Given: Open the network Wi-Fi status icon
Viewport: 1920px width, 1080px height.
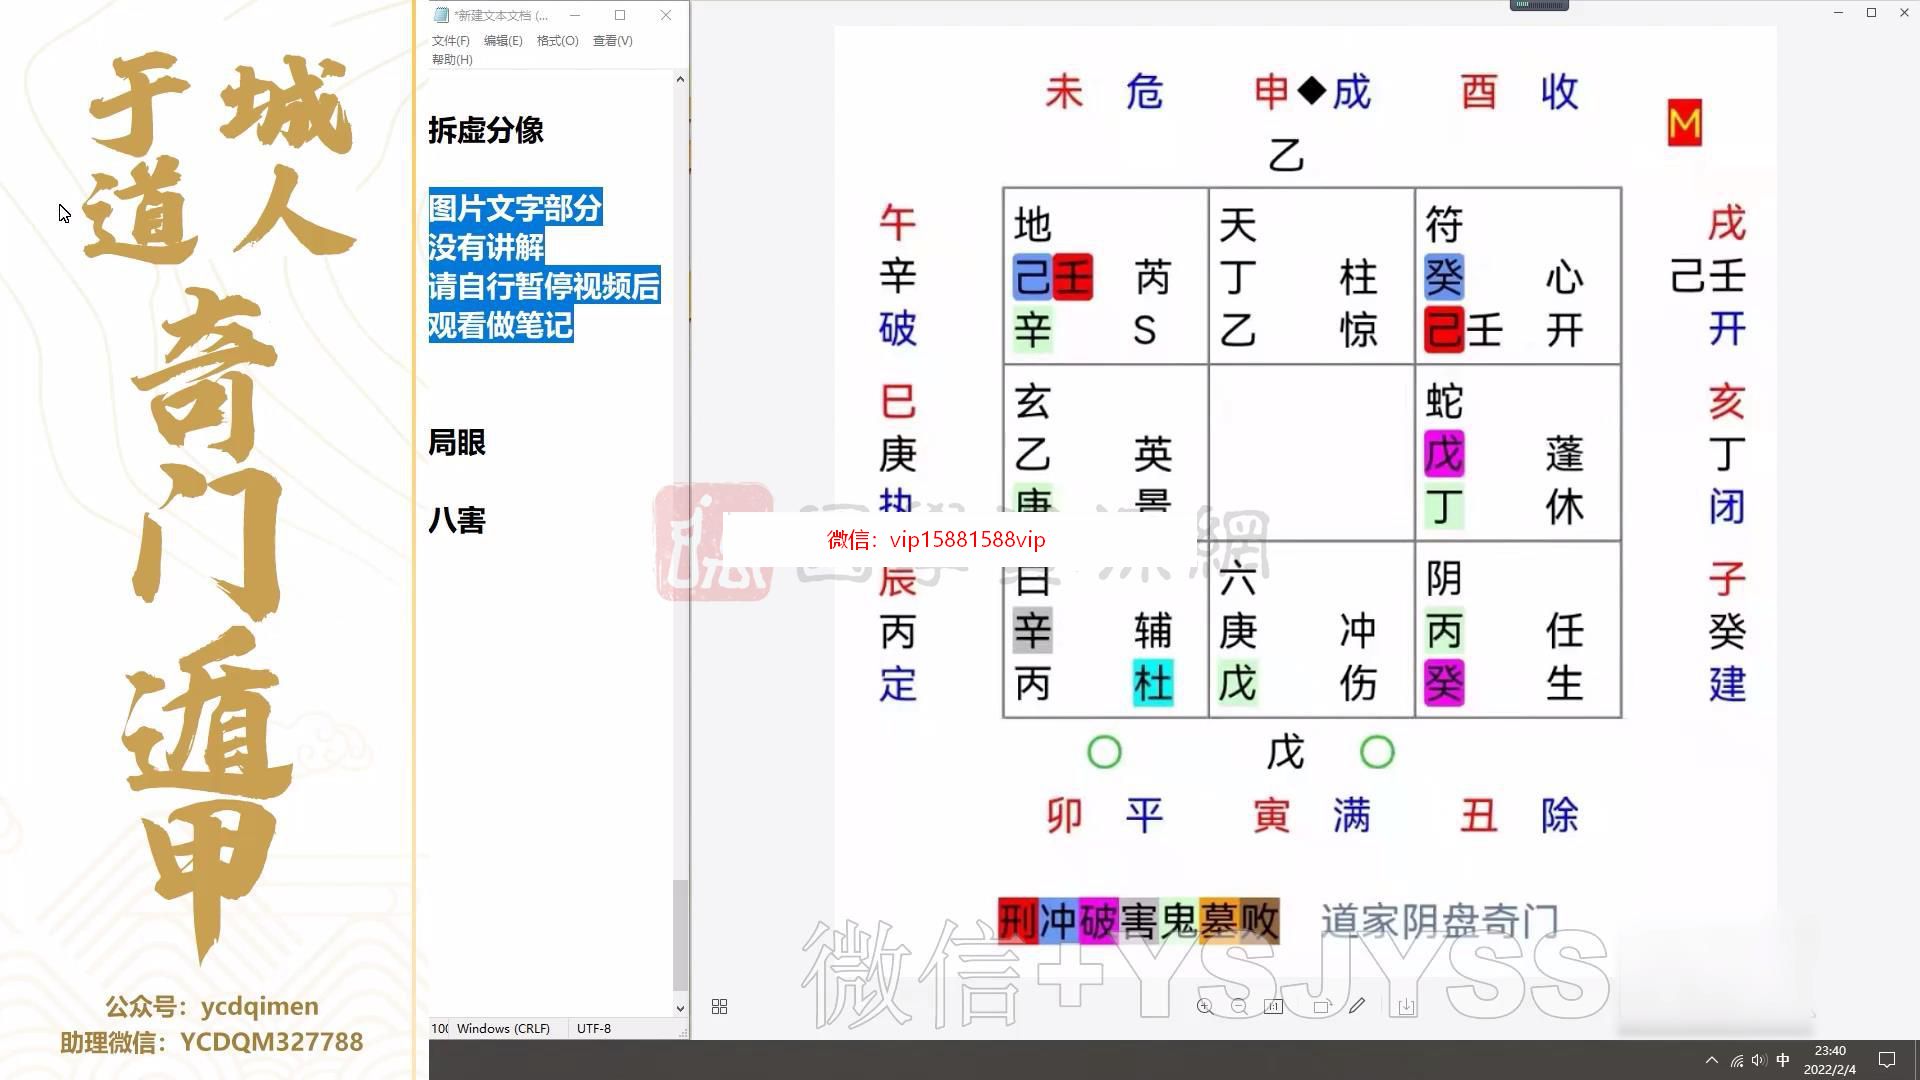Looking at the screenshot, I should click(x=1736, y=1060).
